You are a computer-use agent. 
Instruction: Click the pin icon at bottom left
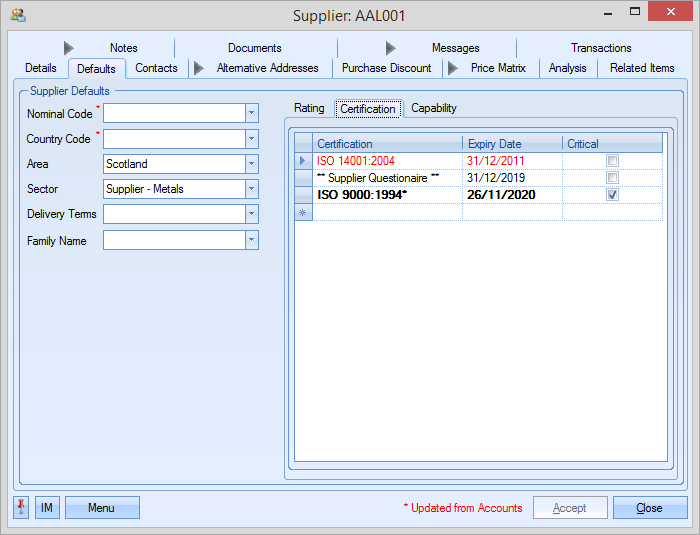point(21,508)
